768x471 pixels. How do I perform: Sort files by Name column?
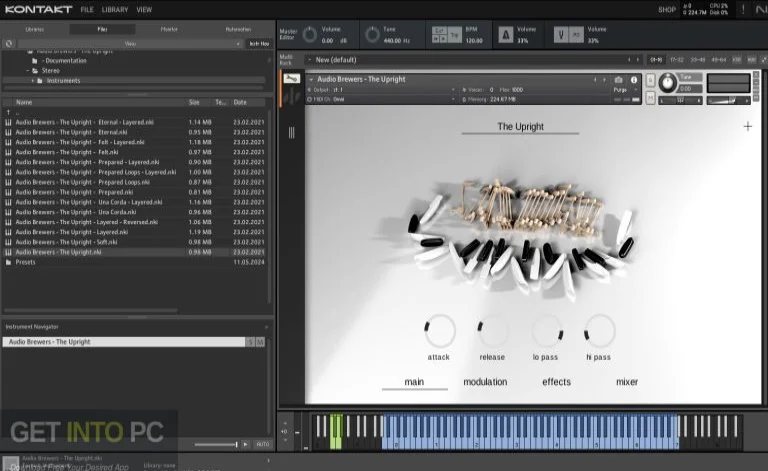click(x=24, y=102)
